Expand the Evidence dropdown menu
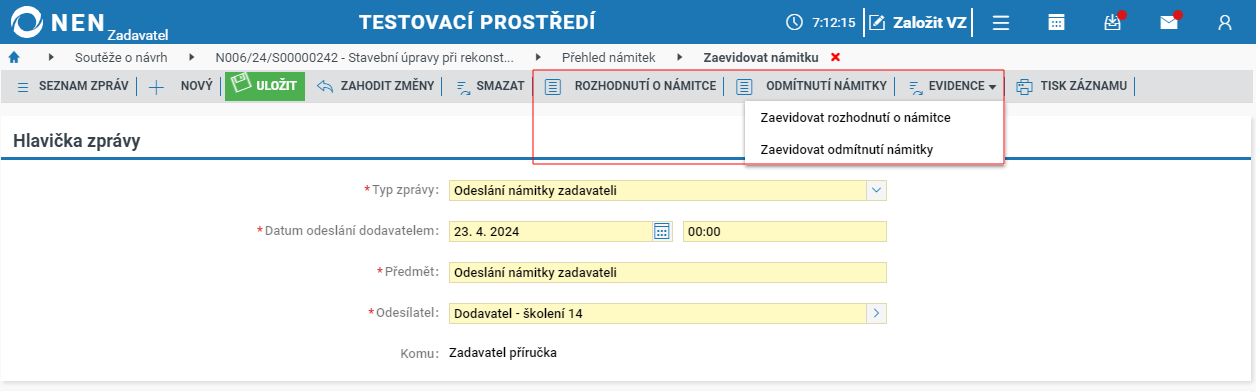 point(952,86)
